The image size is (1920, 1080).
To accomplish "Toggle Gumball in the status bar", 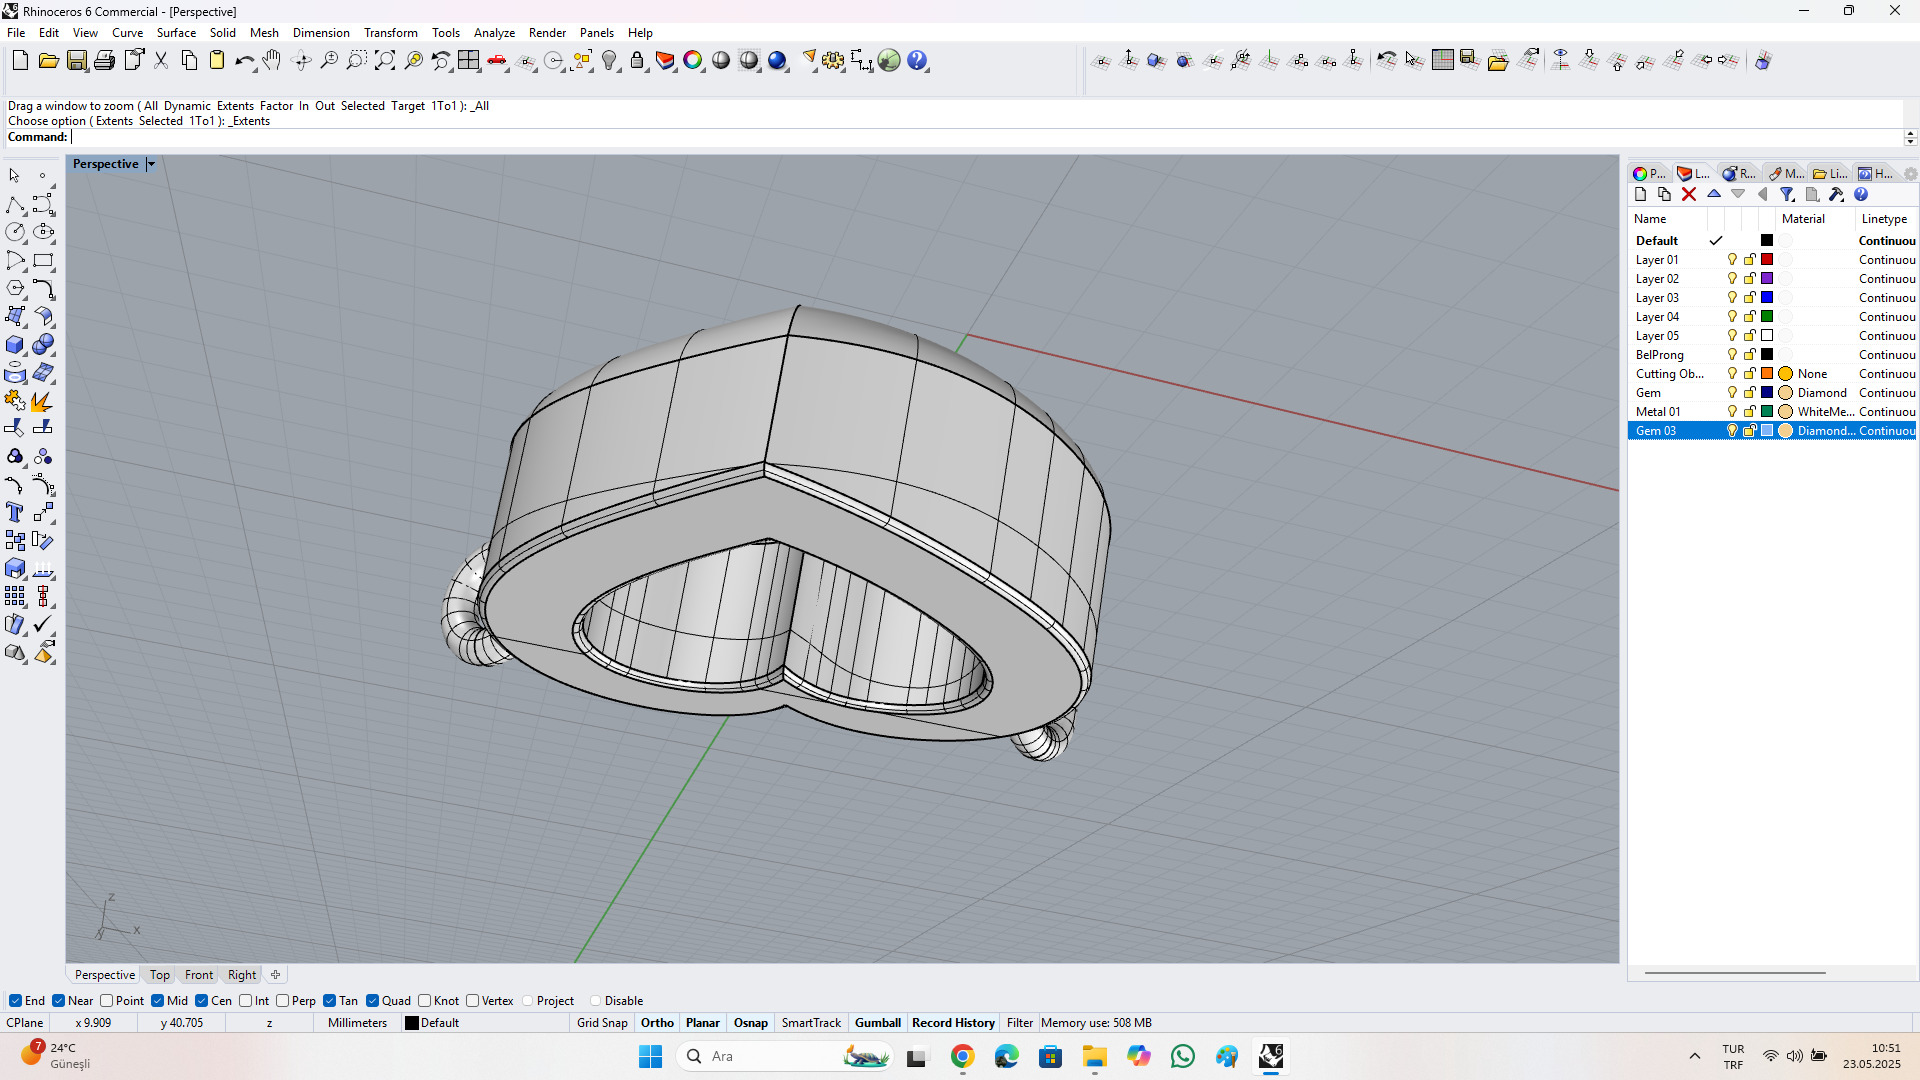I will [x=878, y=1023].
